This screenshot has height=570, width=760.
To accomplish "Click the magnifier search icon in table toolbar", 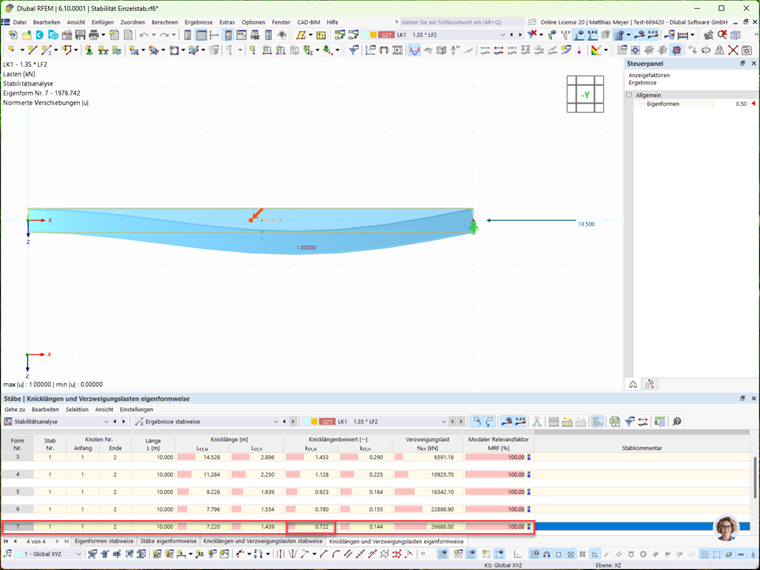I will [677, 422].
